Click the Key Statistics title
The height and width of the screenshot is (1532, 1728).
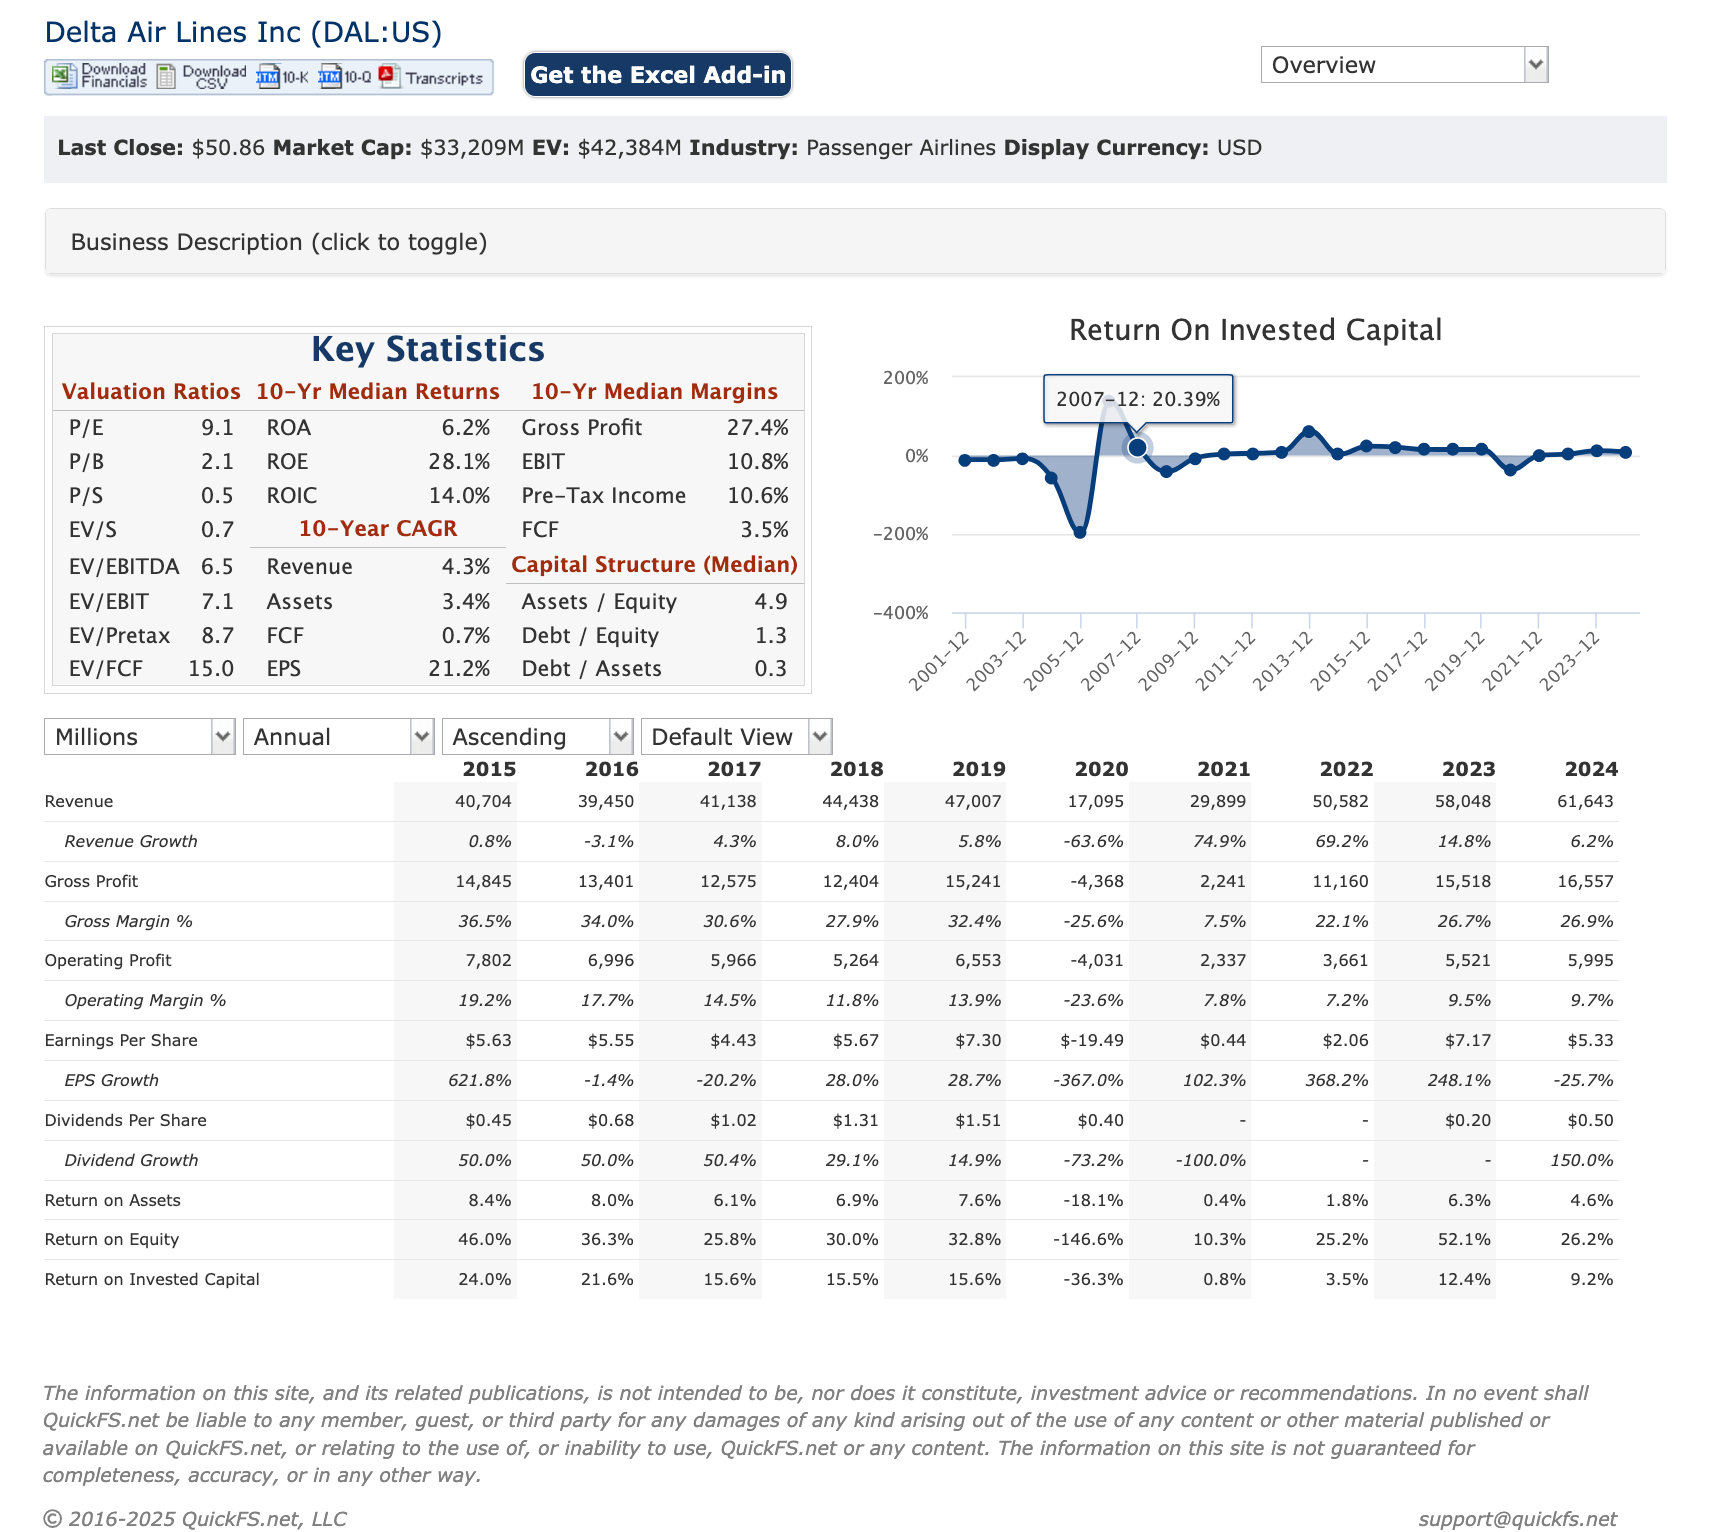[x=428, y=349]
